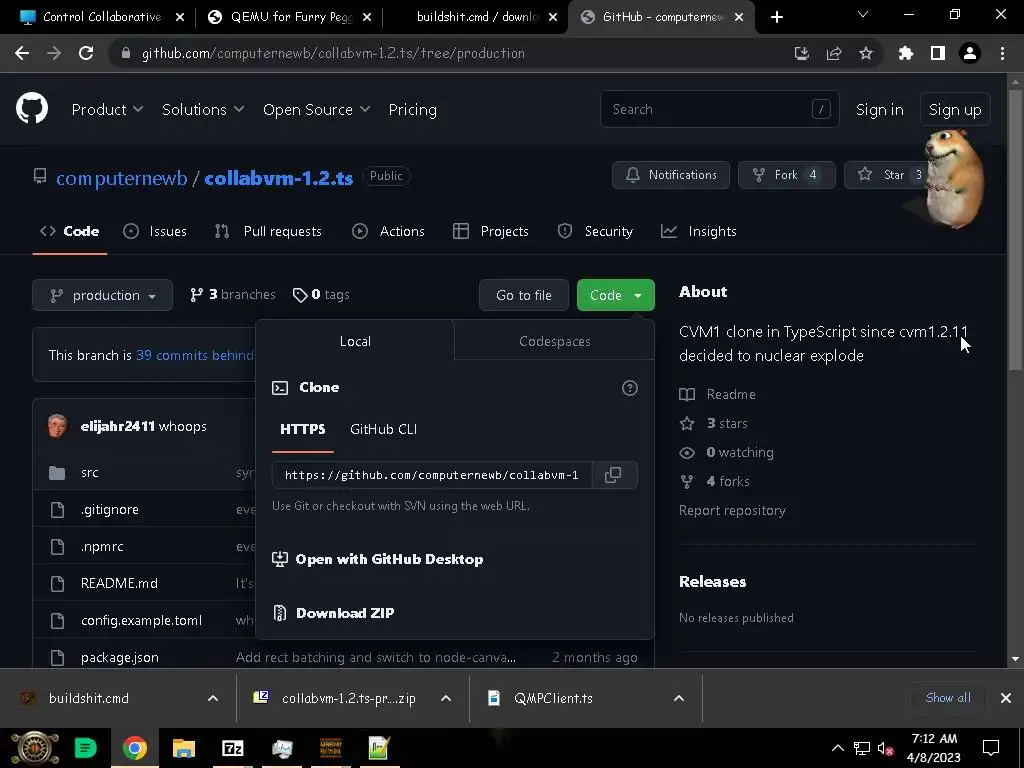Viewport: 1024px width, 768px height.
Task: Bookmark this page with star icon
Action: [866, 54]
